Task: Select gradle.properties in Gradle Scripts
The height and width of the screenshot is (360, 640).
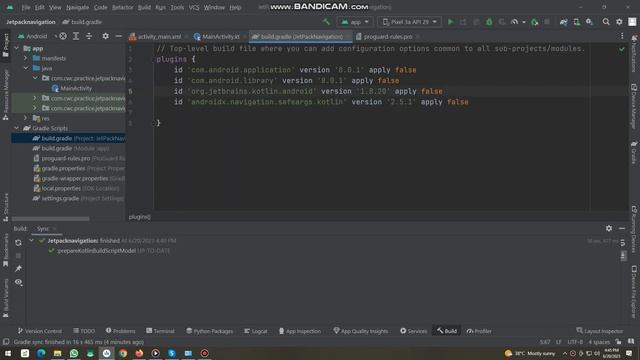Action: pos(79,169)
